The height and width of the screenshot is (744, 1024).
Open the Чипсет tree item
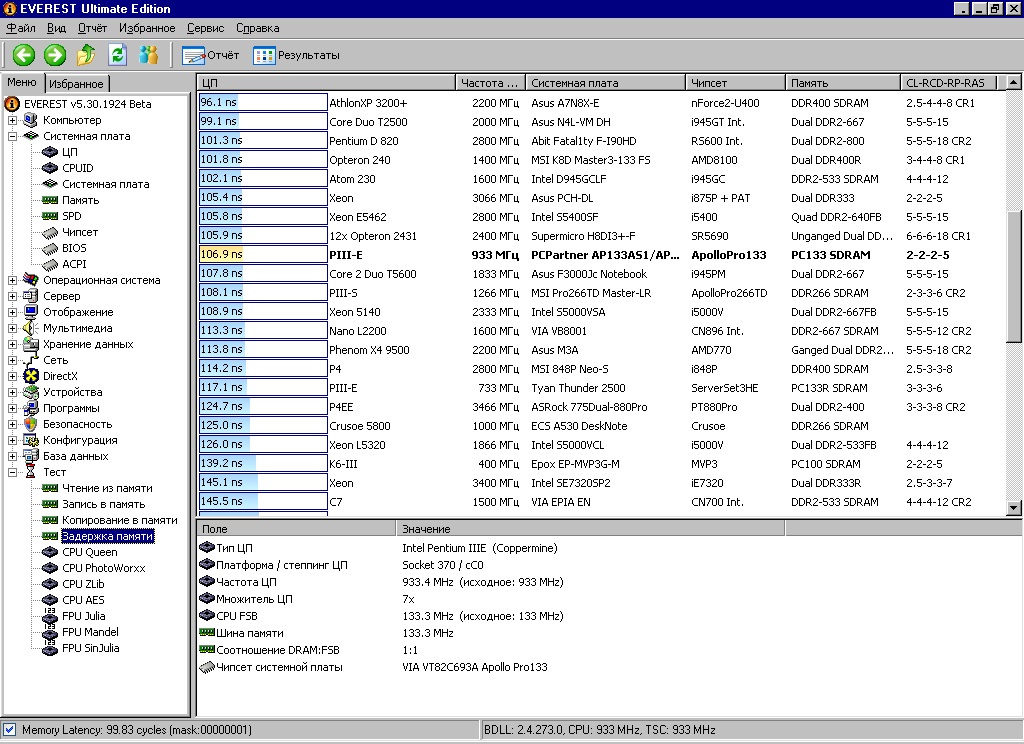click(80, 232)
